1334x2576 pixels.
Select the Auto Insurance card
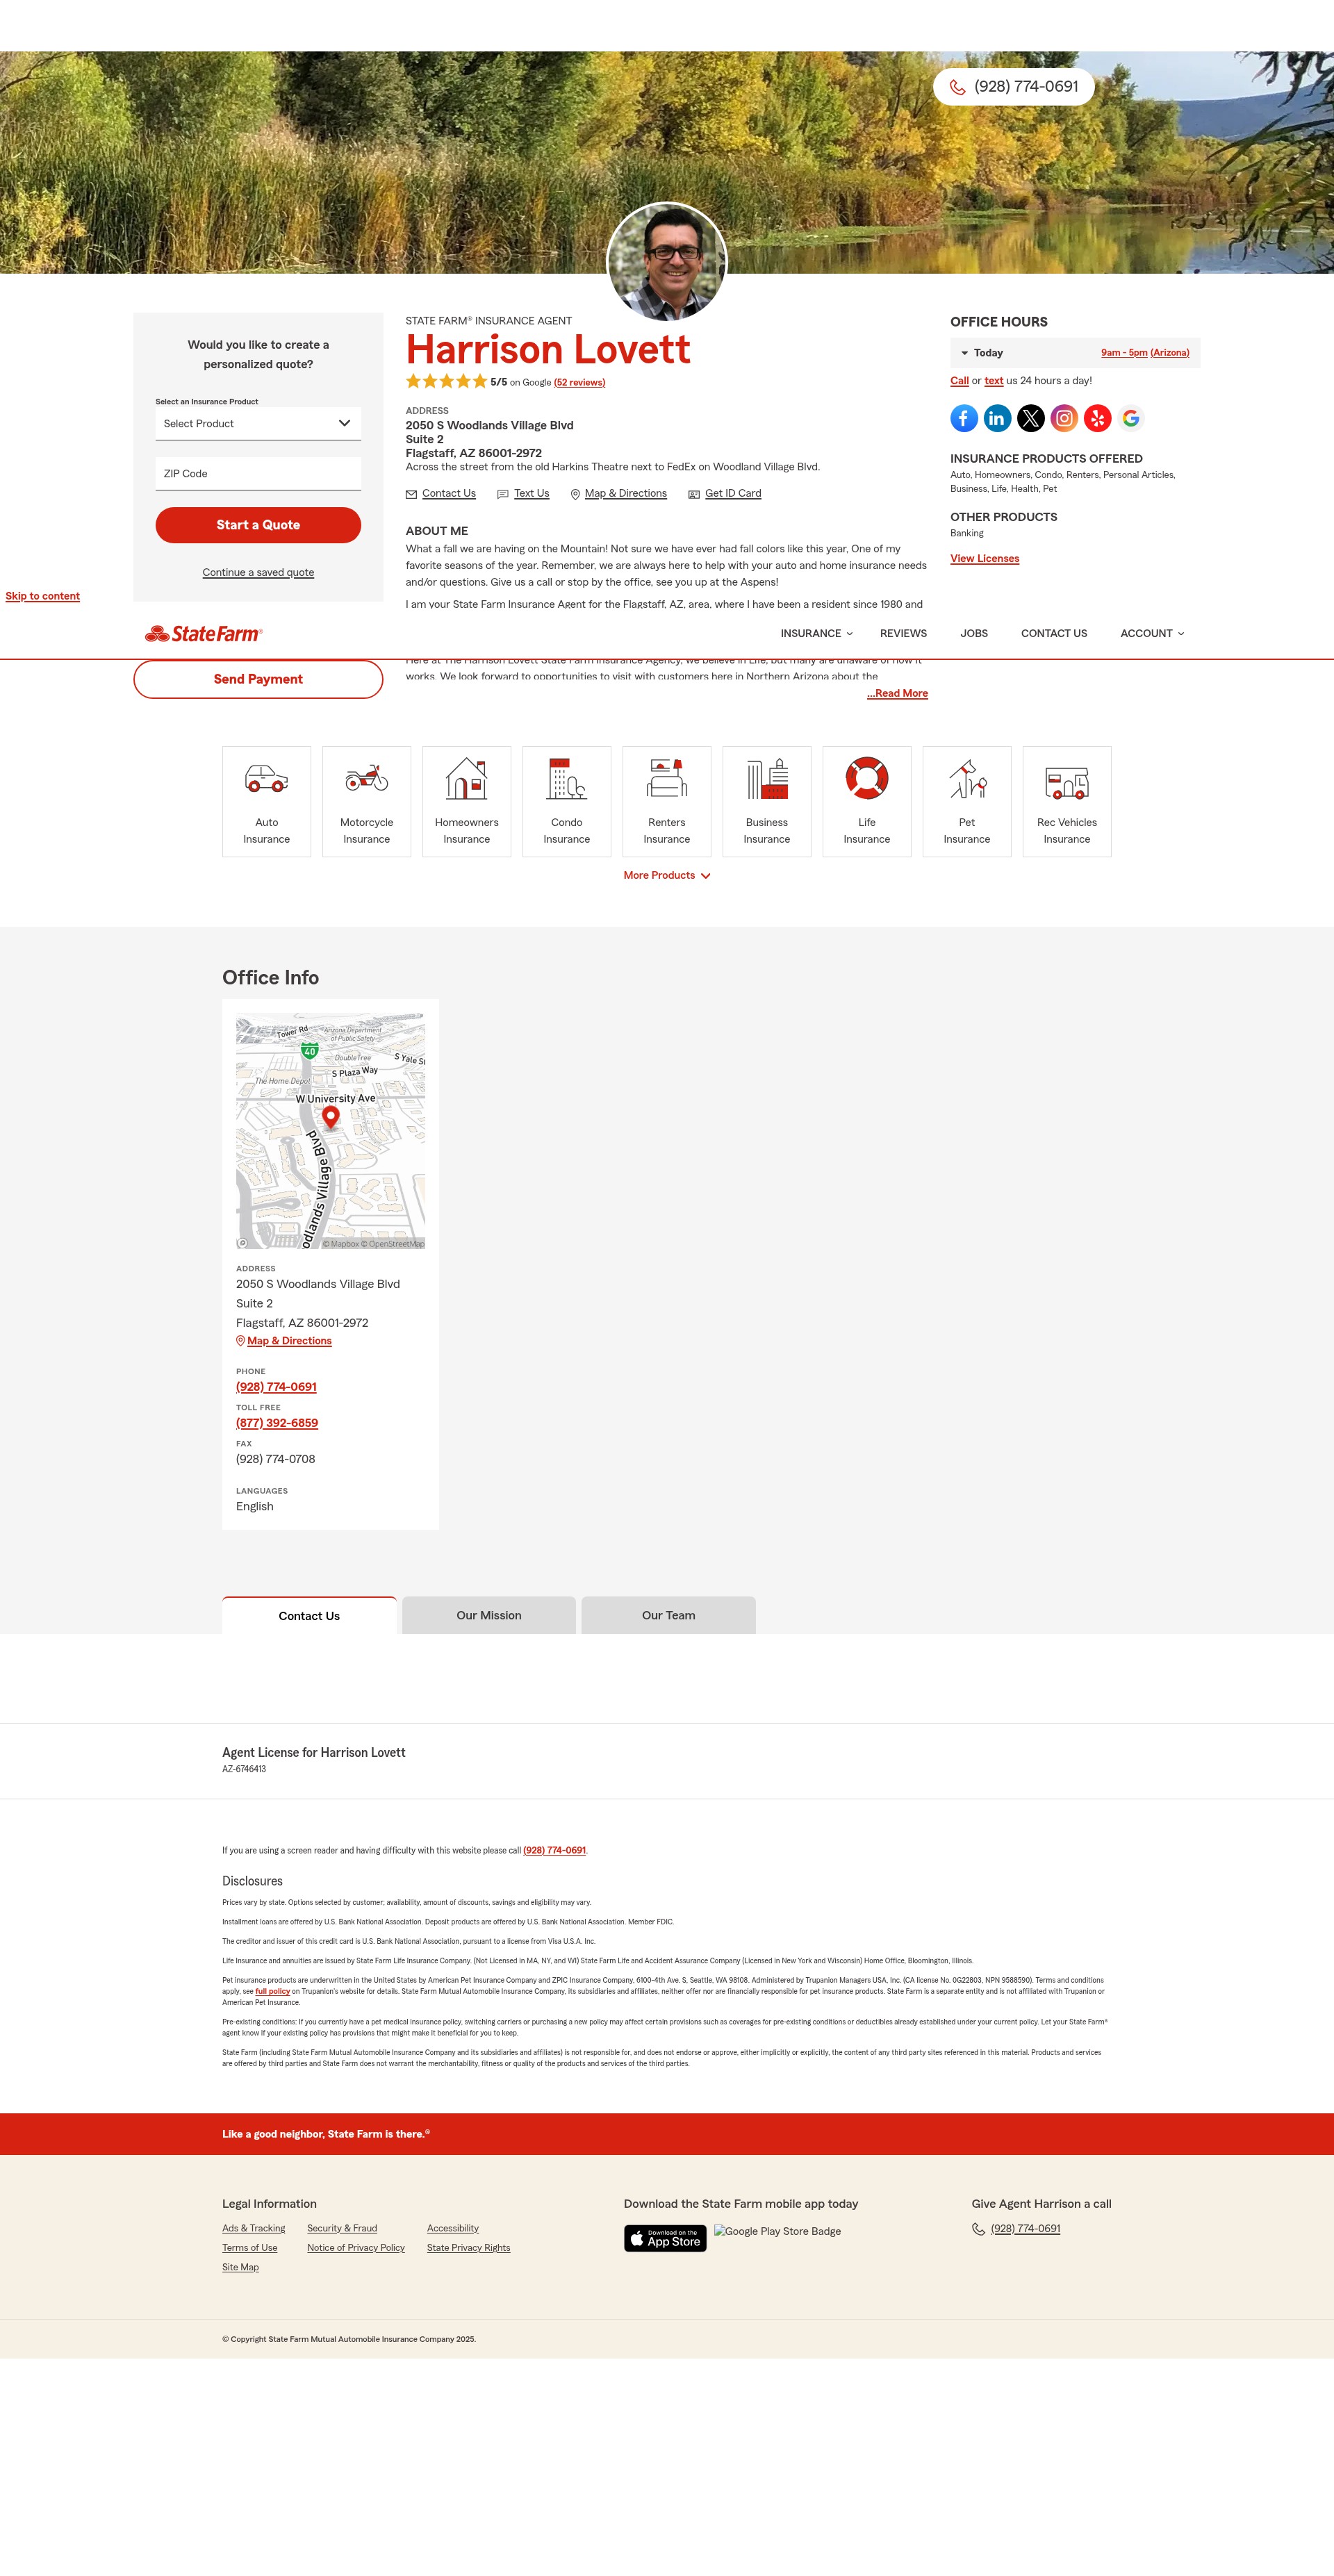click(267, 801)
